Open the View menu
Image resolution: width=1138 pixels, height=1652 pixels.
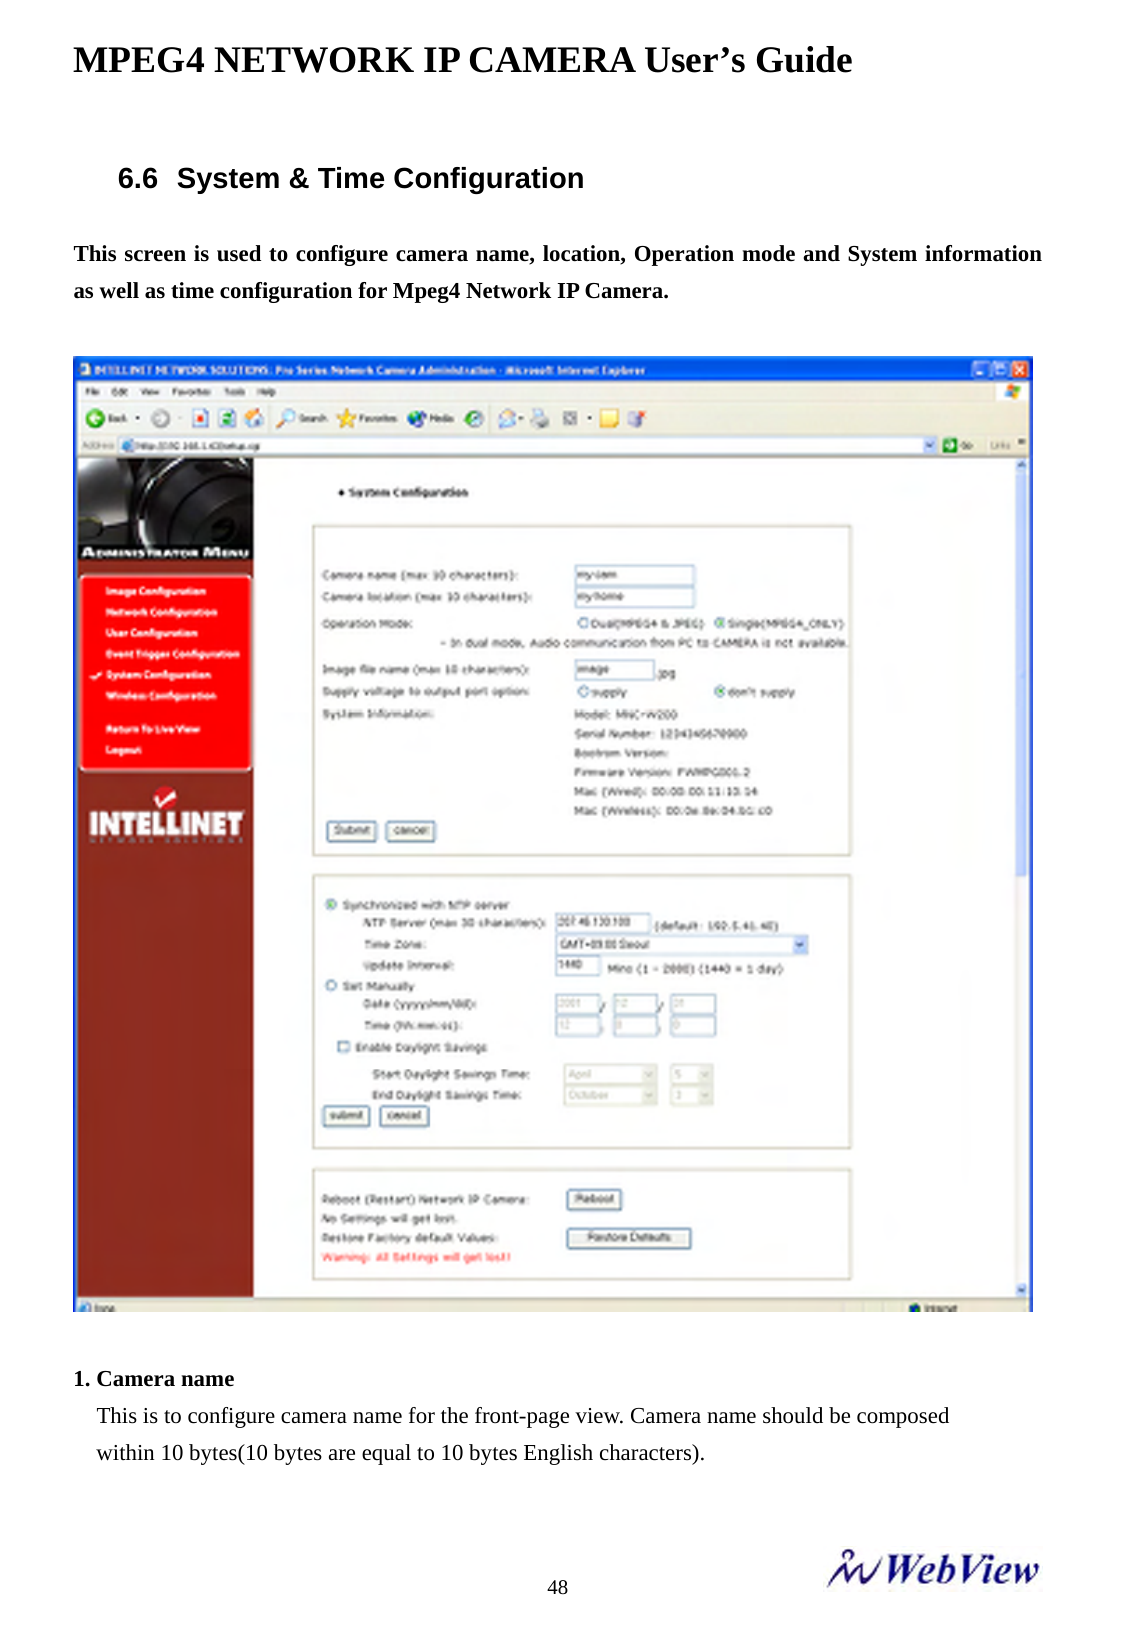[x=150, y=392]
